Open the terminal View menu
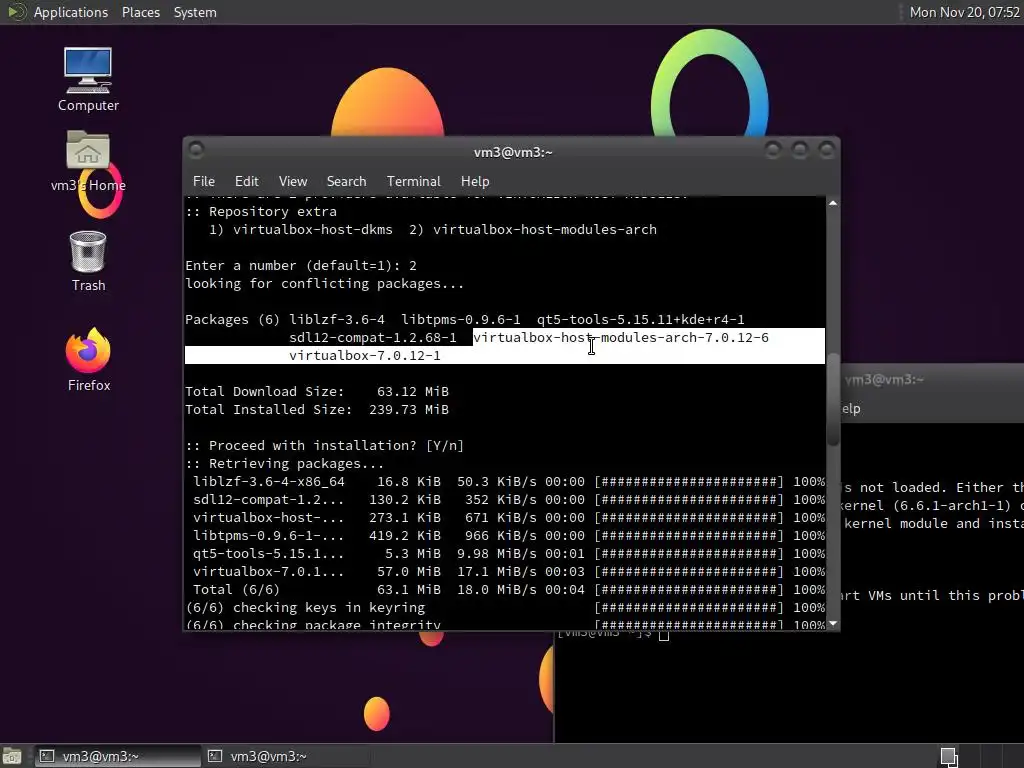 pyautogui.click(x=293, y=182)
